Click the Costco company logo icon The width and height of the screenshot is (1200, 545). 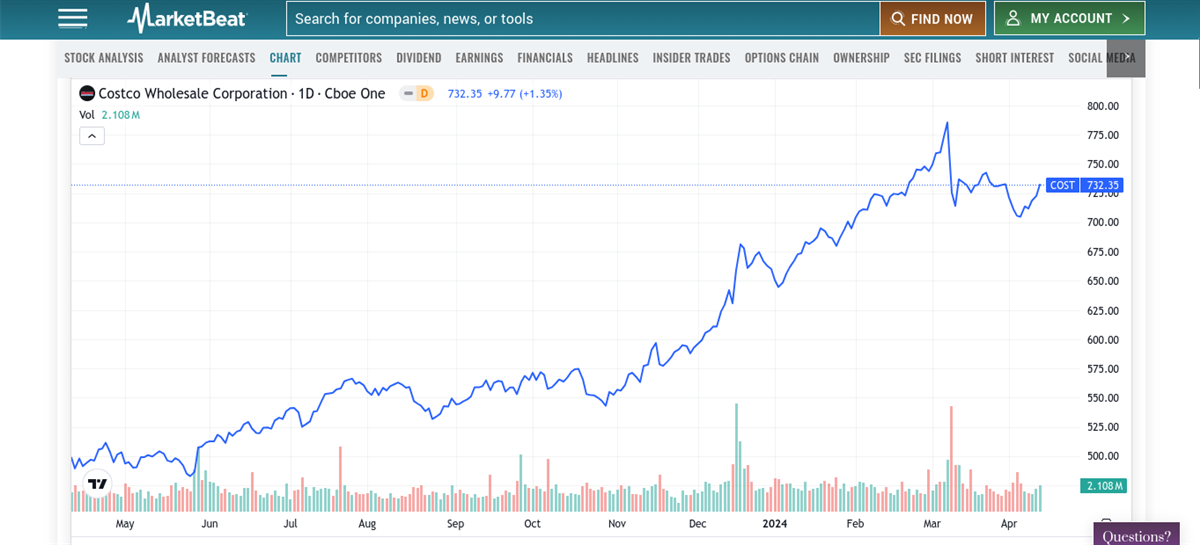point(87,94)
